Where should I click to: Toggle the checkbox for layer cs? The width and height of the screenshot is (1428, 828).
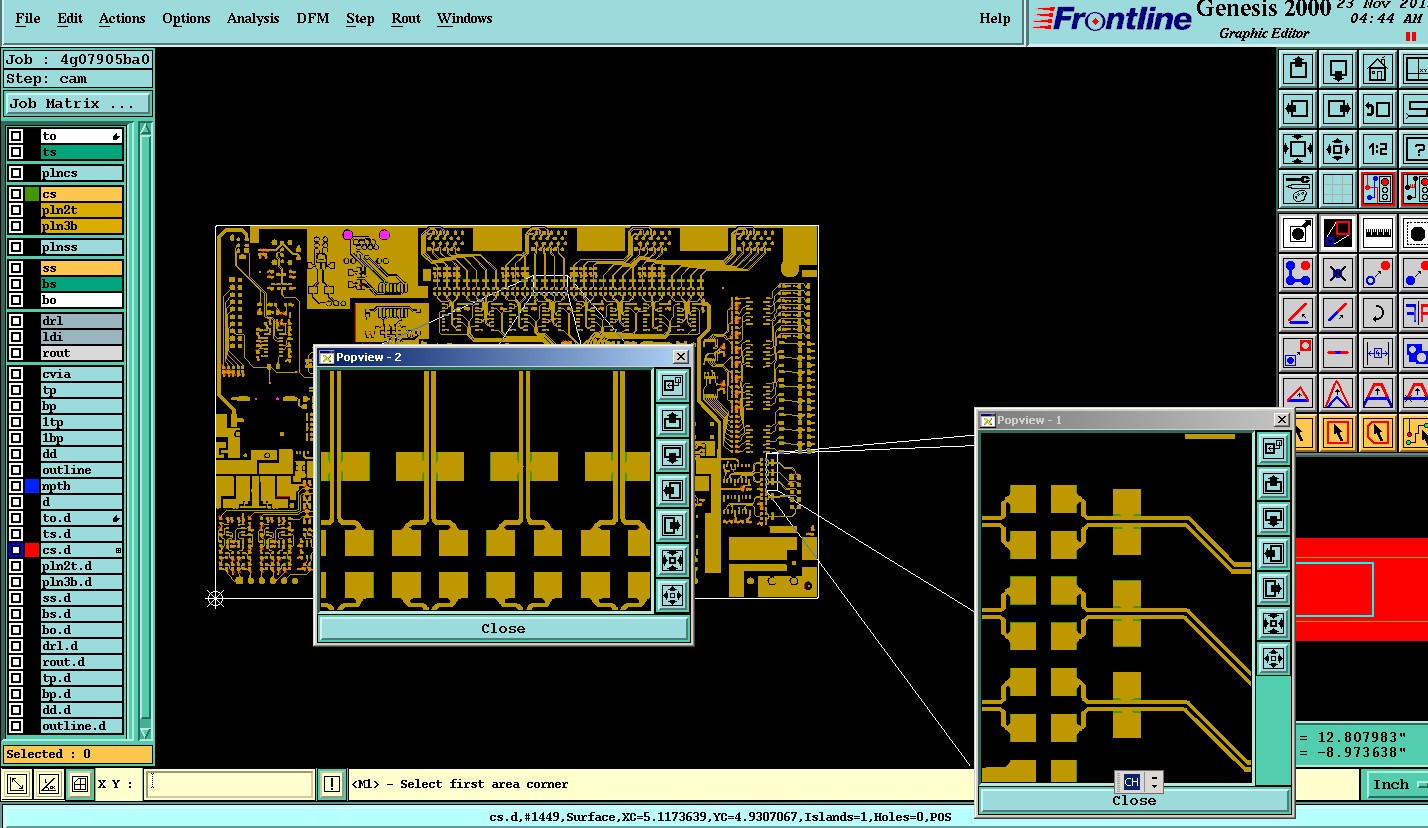click(16, 194)
